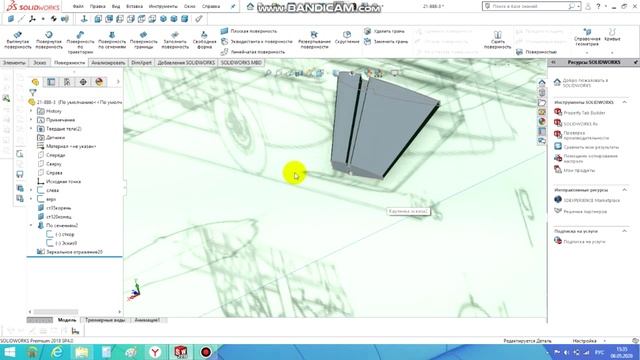Click the filter funnel icon in the feature tree
This screenshot has width=640, height=360.
click(32, 93)
